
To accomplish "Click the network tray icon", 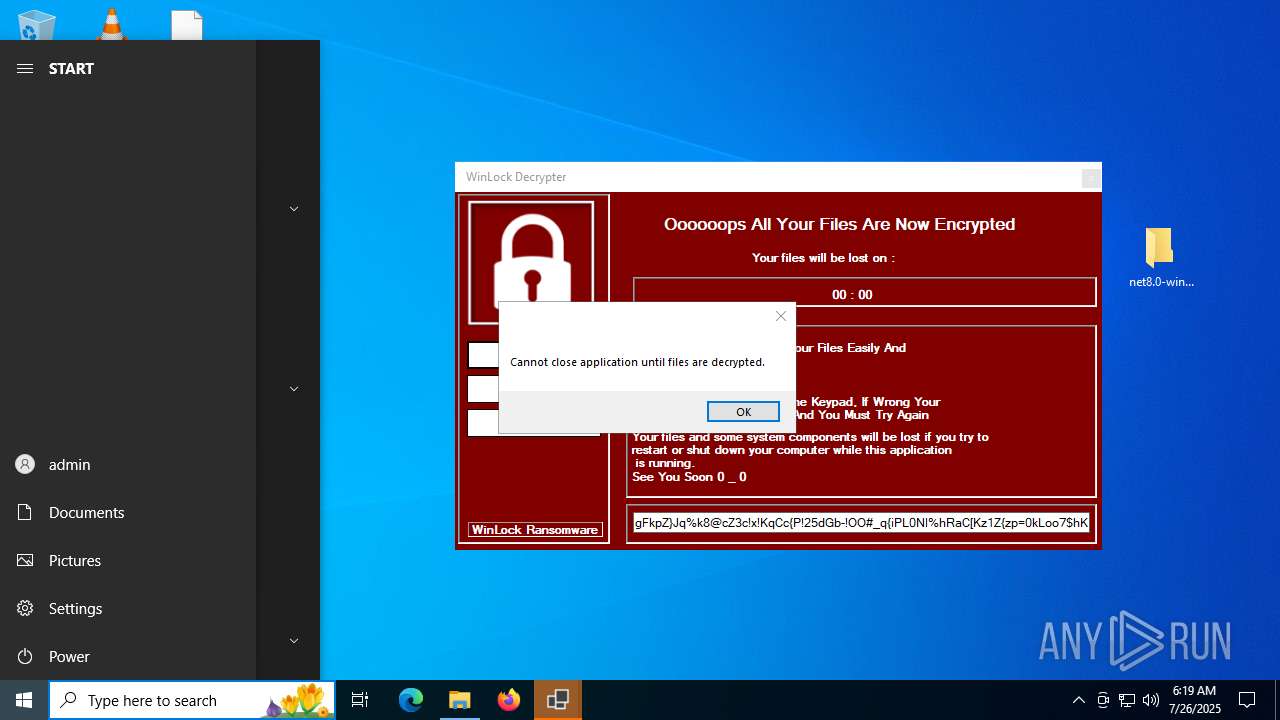I will click(x=1127, y=700).
